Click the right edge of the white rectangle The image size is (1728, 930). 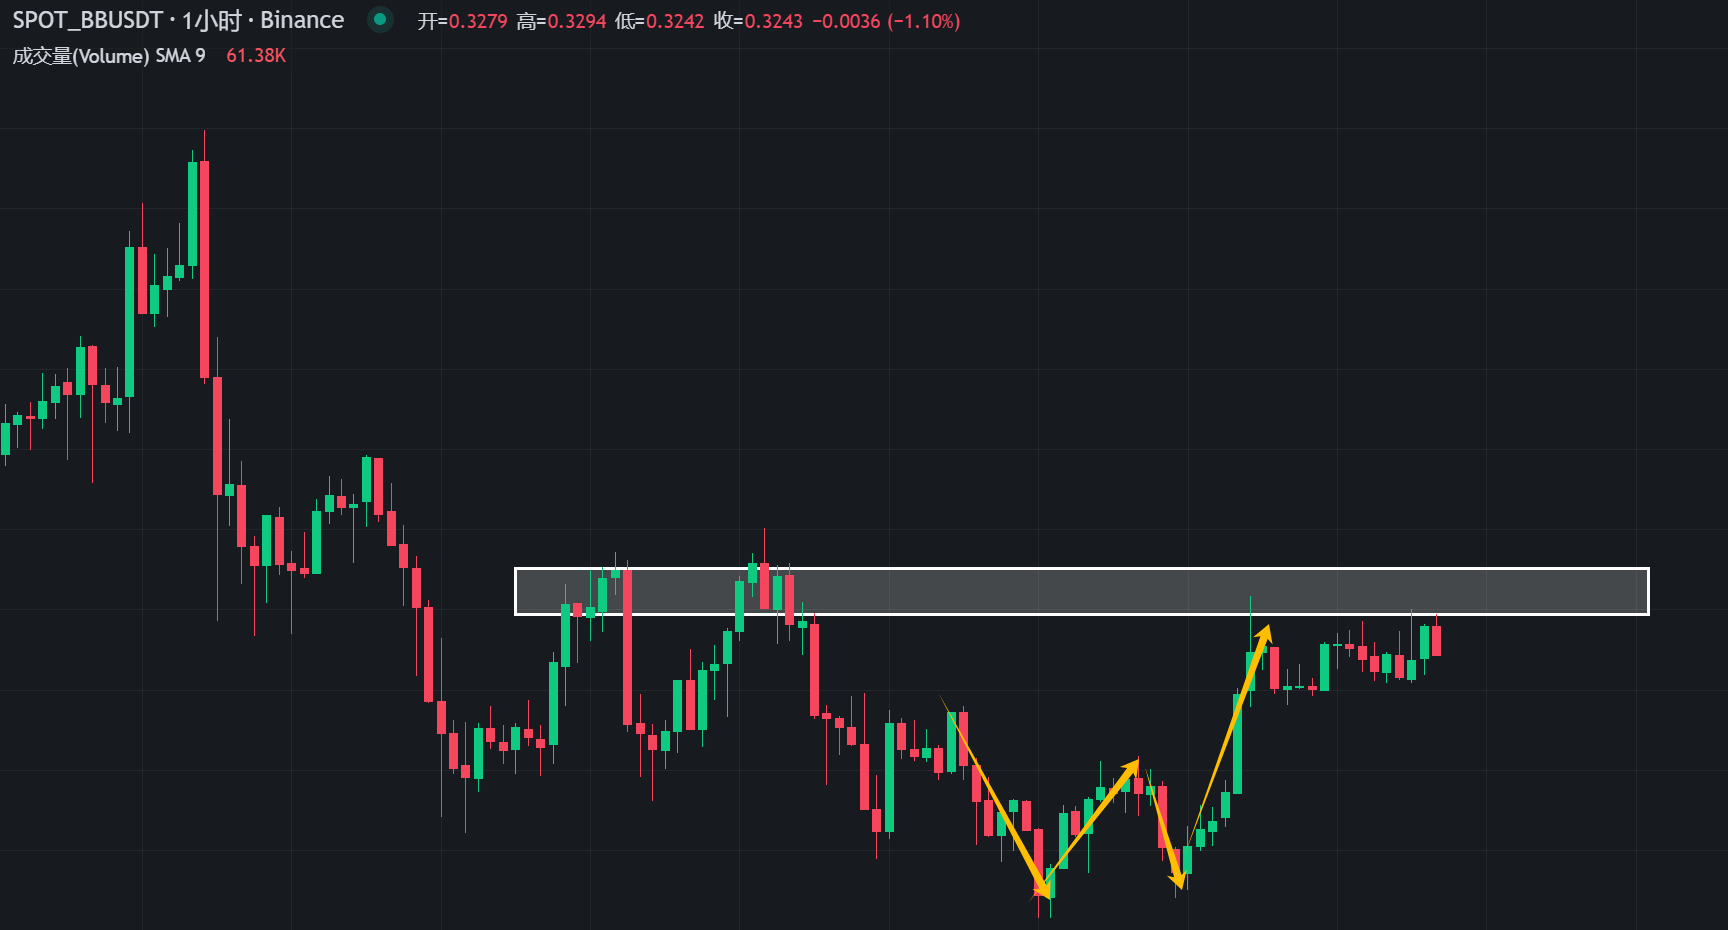pos(1648,591)
